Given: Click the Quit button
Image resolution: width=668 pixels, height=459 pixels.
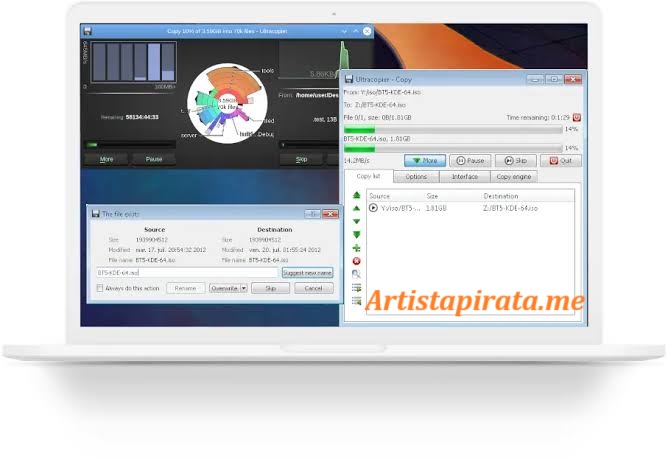Looking at the screenshot, I should pyautogui.click(x=561, y=160).
